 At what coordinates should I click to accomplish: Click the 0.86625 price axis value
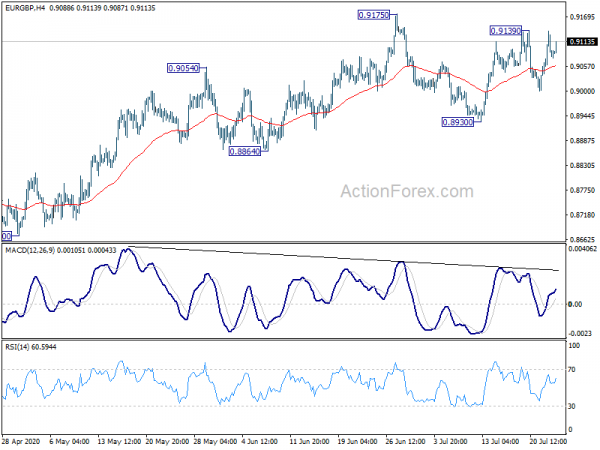(582, 240)
